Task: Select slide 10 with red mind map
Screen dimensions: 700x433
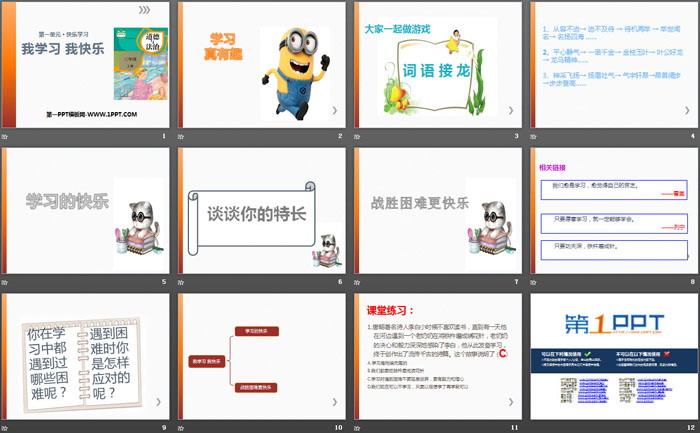Action: pyautogui.click(x=262, y=357)
